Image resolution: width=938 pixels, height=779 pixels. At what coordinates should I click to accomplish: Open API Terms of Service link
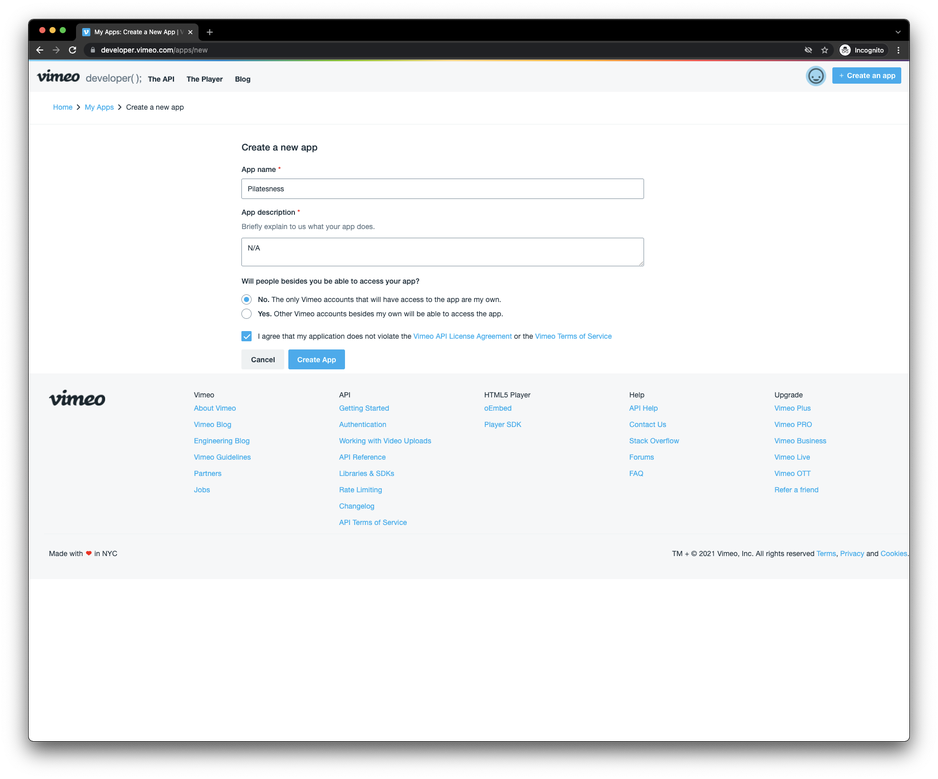pyautogui.click(x=373, y=522)
